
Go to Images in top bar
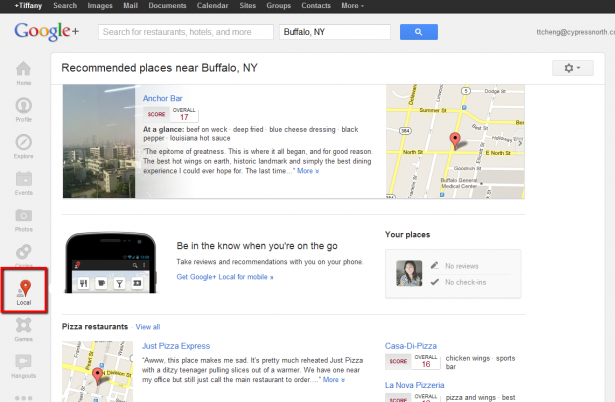point(100,6)
